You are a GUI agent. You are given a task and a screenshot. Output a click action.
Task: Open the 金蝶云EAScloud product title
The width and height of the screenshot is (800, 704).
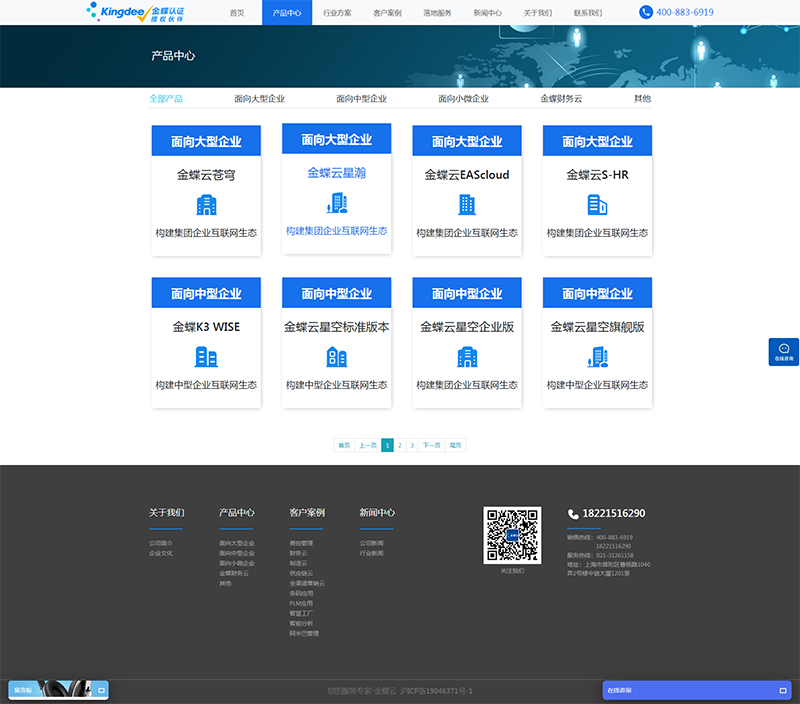point(467,175)
